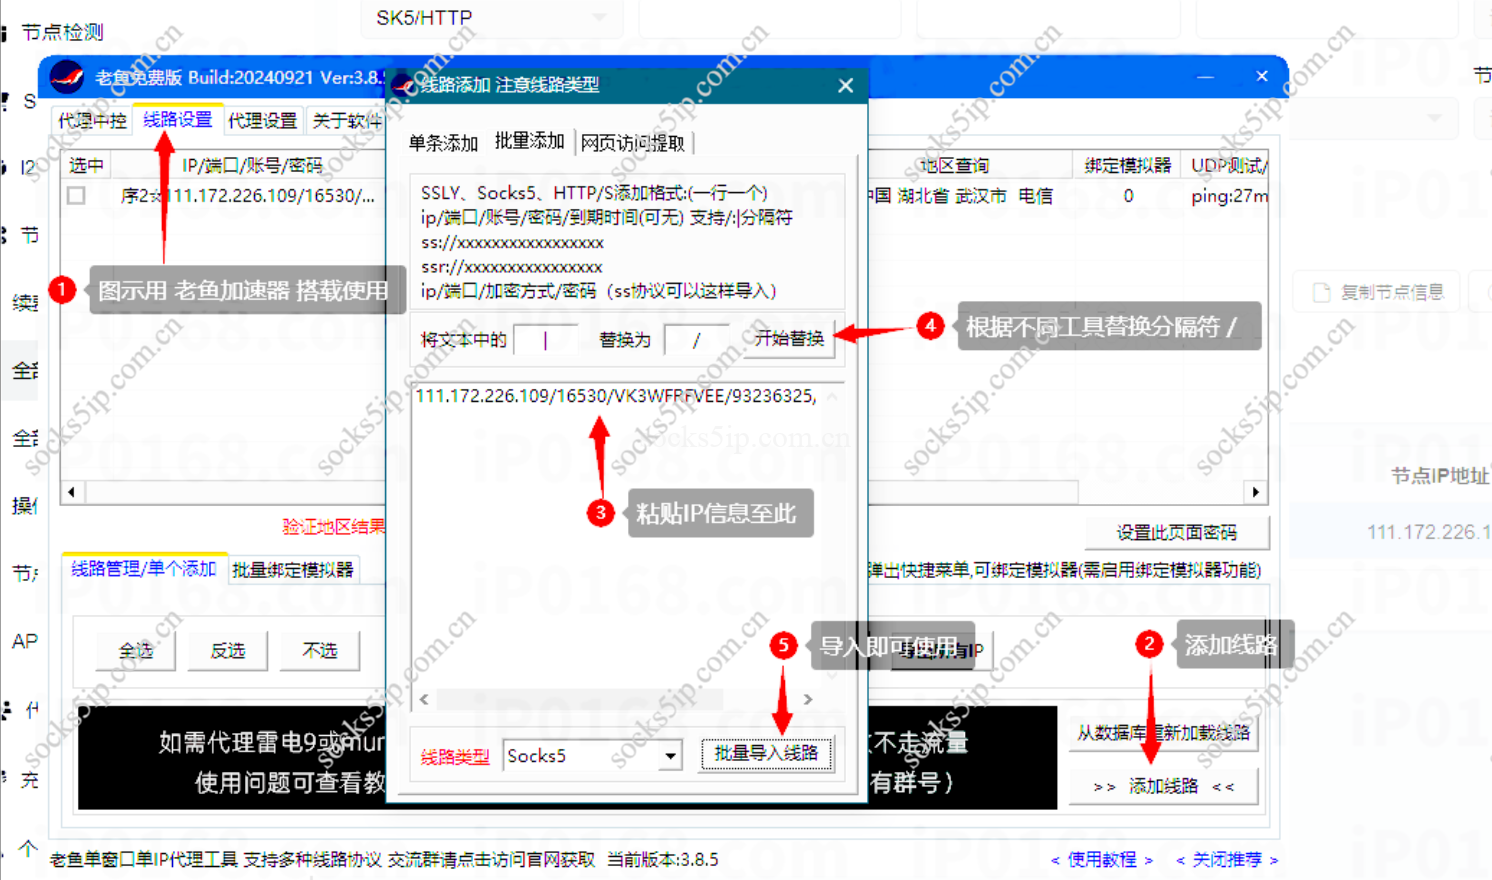
Task: Open the 网页访问提取 tab
Action: [x=633, y=143]
